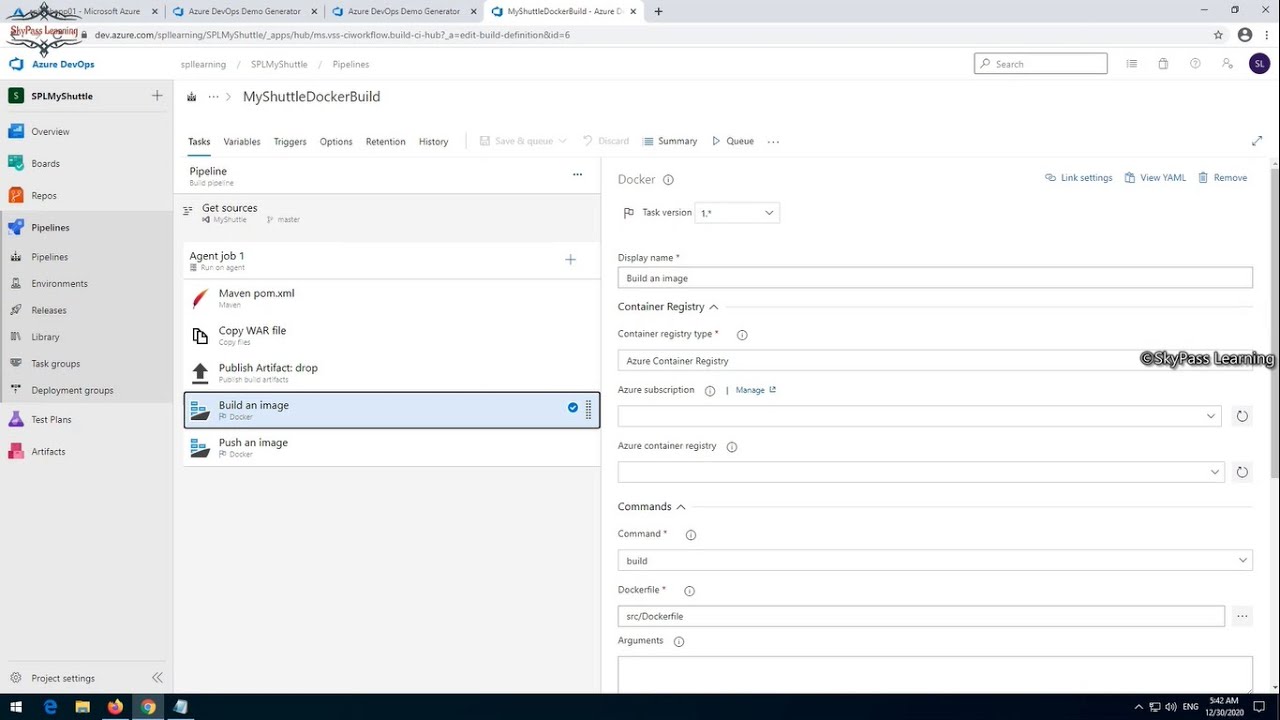Remove the Docker task
The width and height of the screenshot is (1280, 720).
(x=1223, y=178)
